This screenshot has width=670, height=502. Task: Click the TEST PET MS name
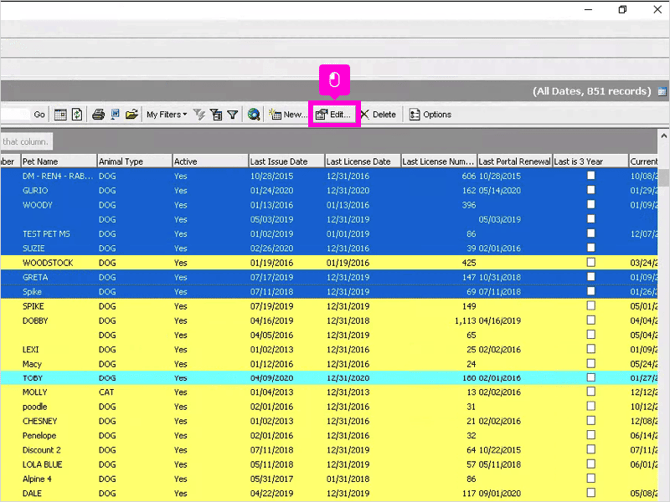pos(46,234)
